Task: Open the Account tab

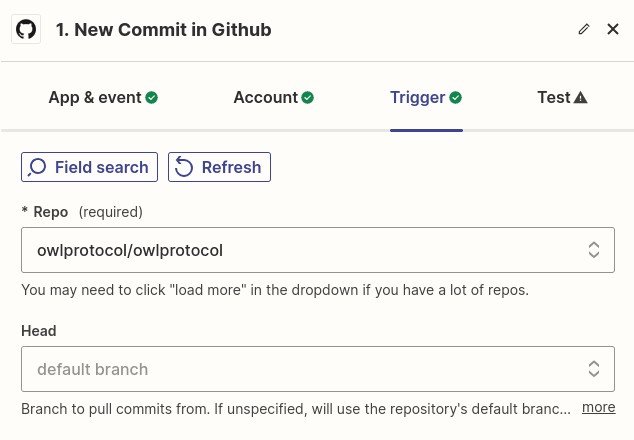Action: tap(265, 97)
